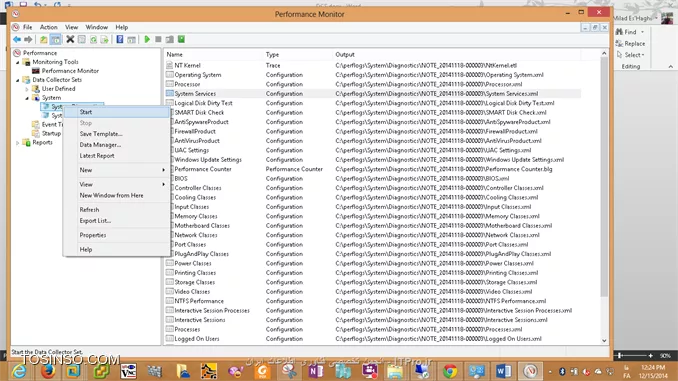Choose Refresh in the context menu
Screen dimensions: 678x381
116,209
